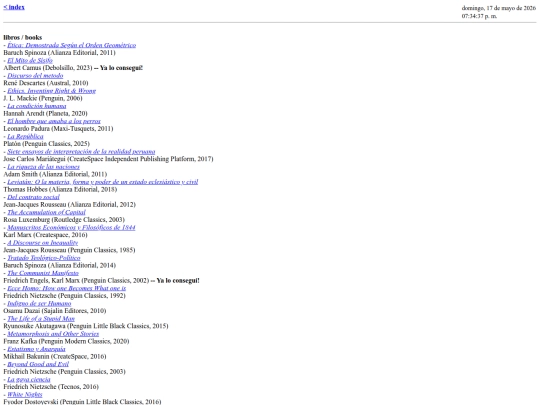Open 'Ethics: Inventing Right & Wrong' link
The height and width of the screenshot is (405, 540).
[52, 91]
